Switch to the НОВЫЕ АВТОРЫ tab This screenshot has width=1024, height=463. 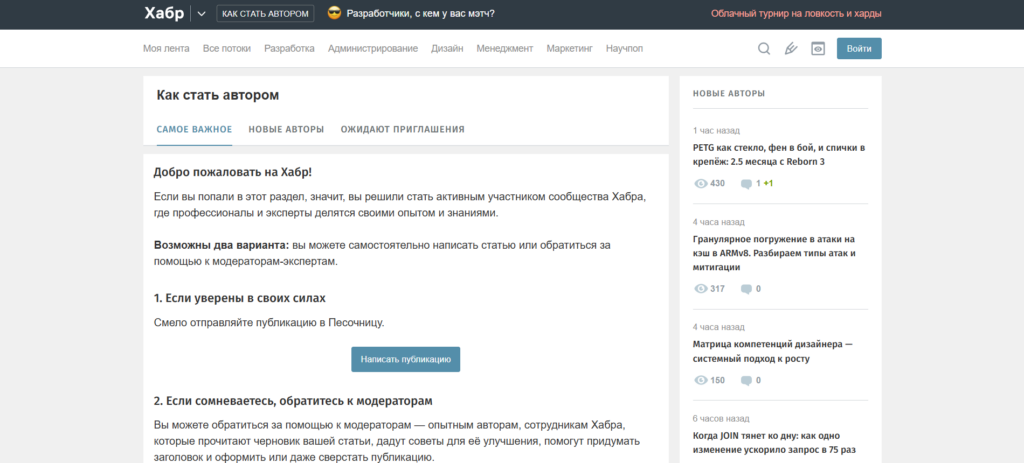286,129
